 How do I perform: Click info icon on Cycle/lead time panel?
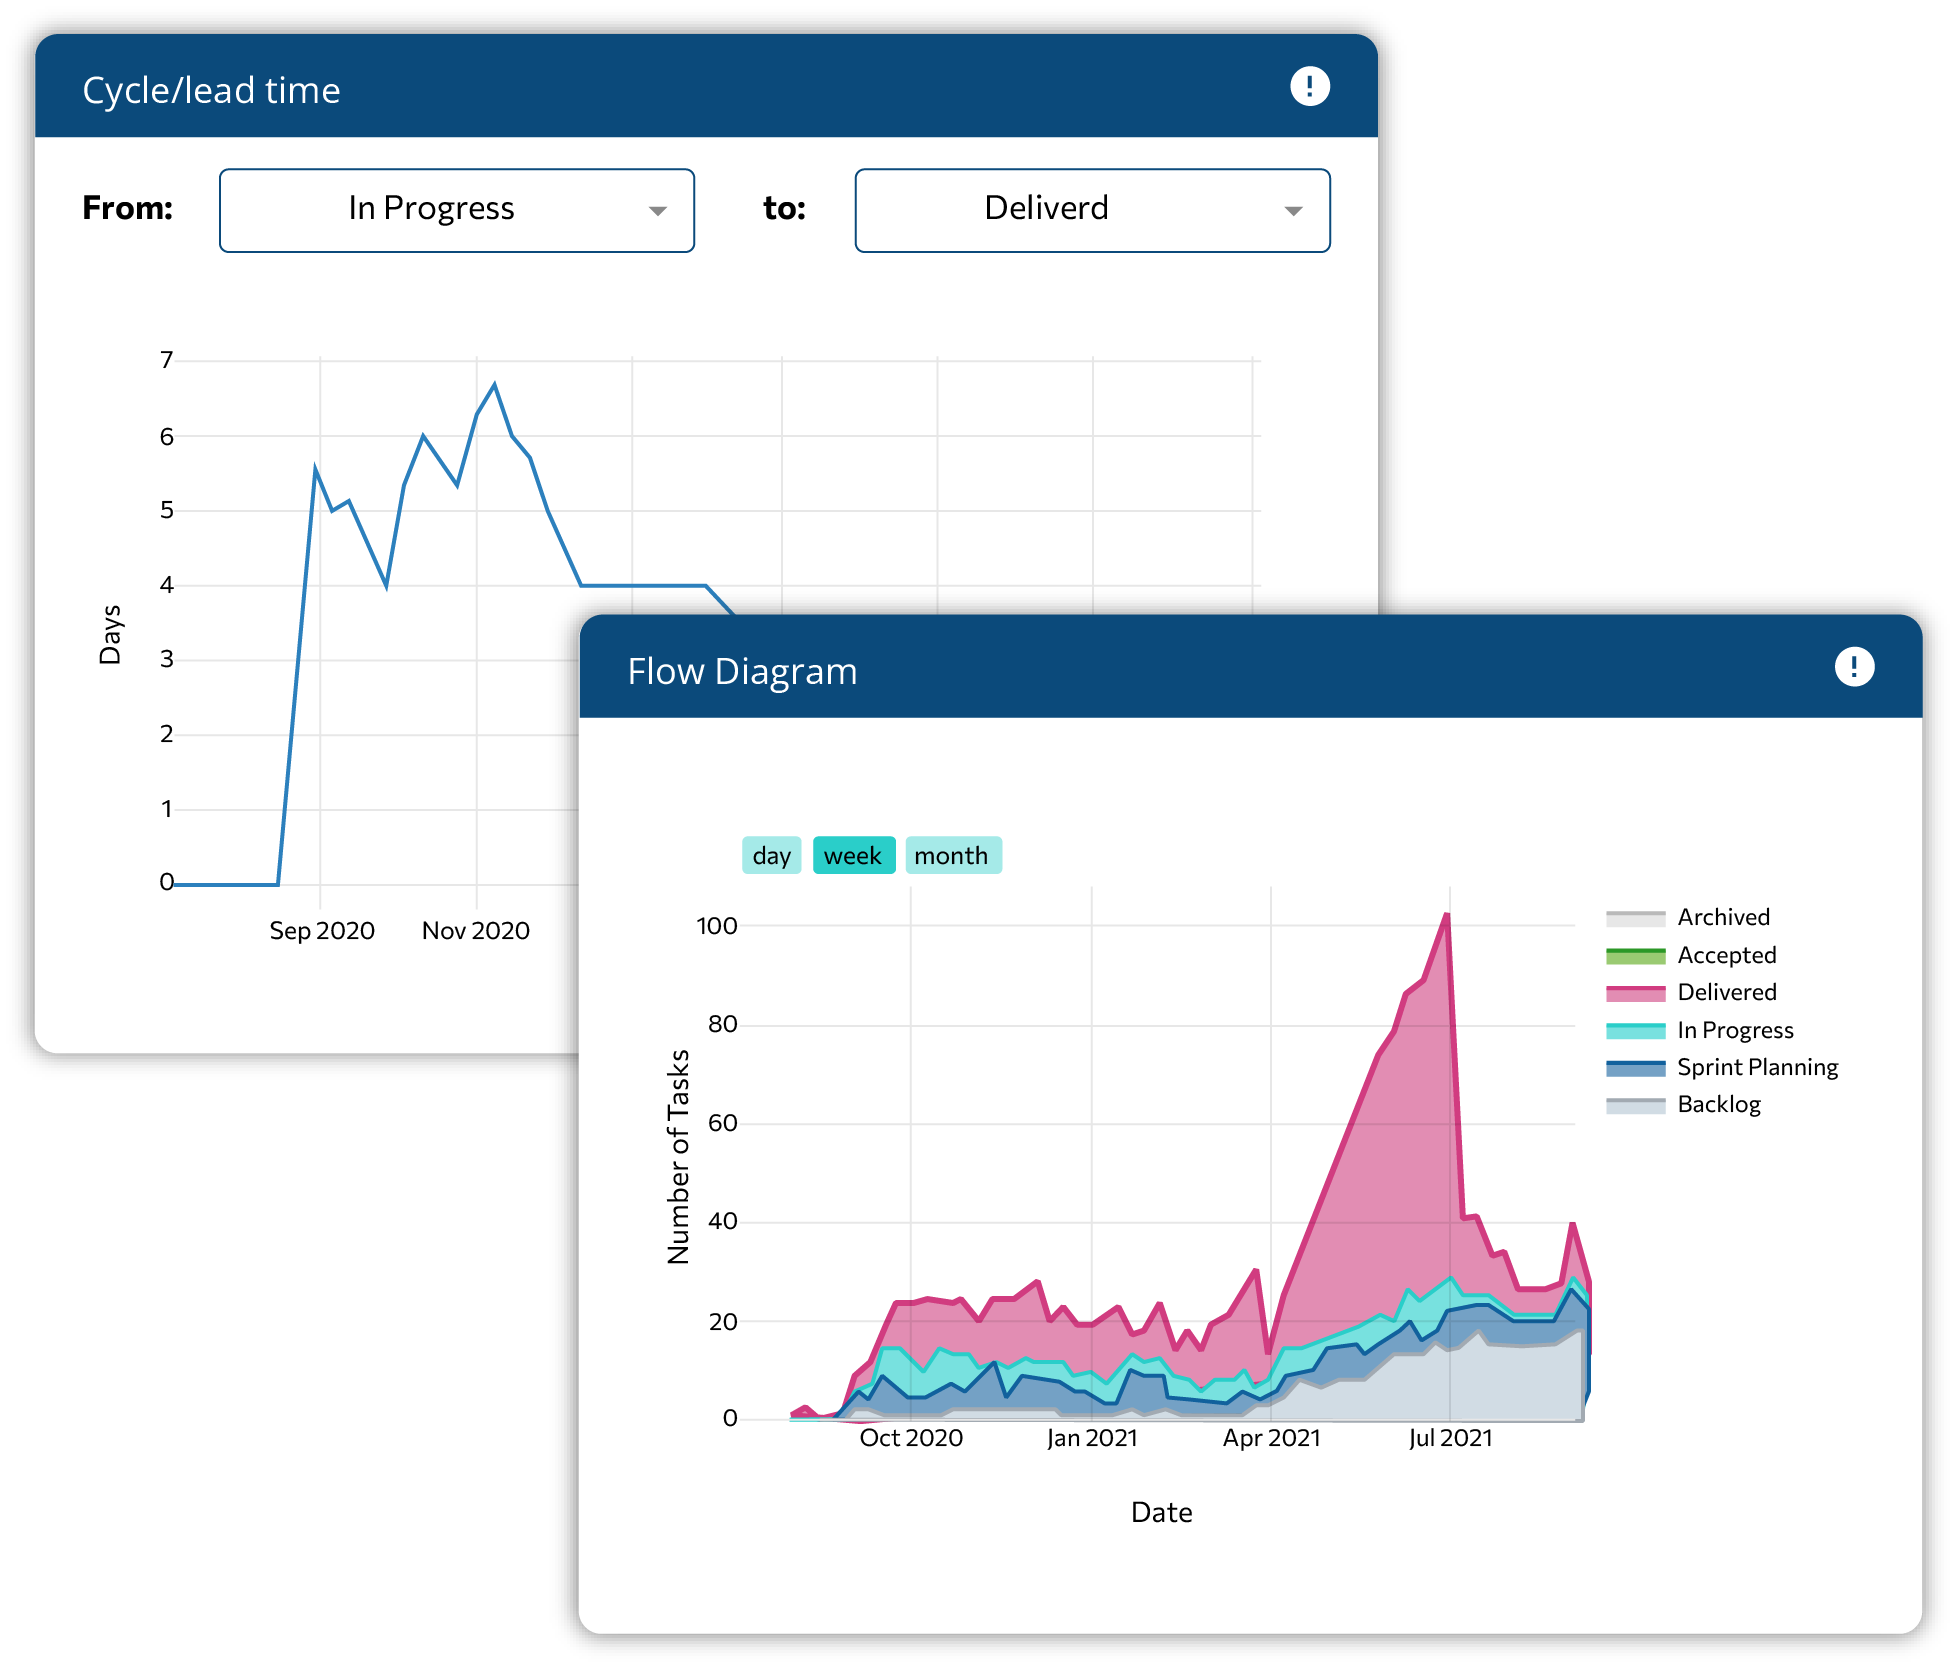pyautogui.click(x=1309, y=86)
